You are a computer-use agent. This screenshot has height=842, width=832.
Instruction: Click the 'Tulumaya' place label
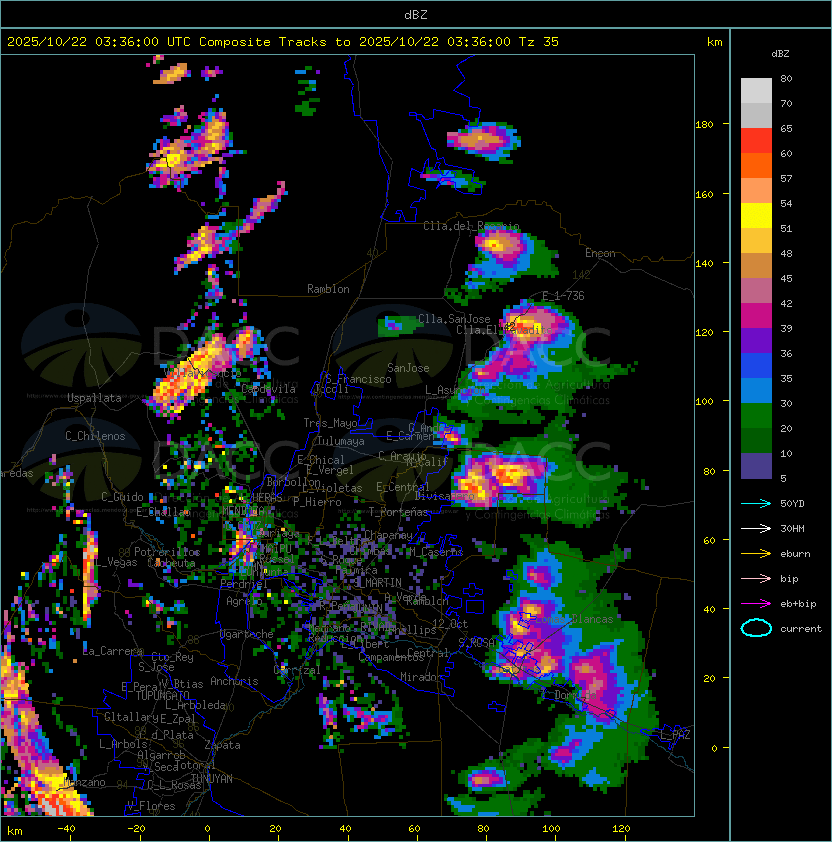(341, 441)
